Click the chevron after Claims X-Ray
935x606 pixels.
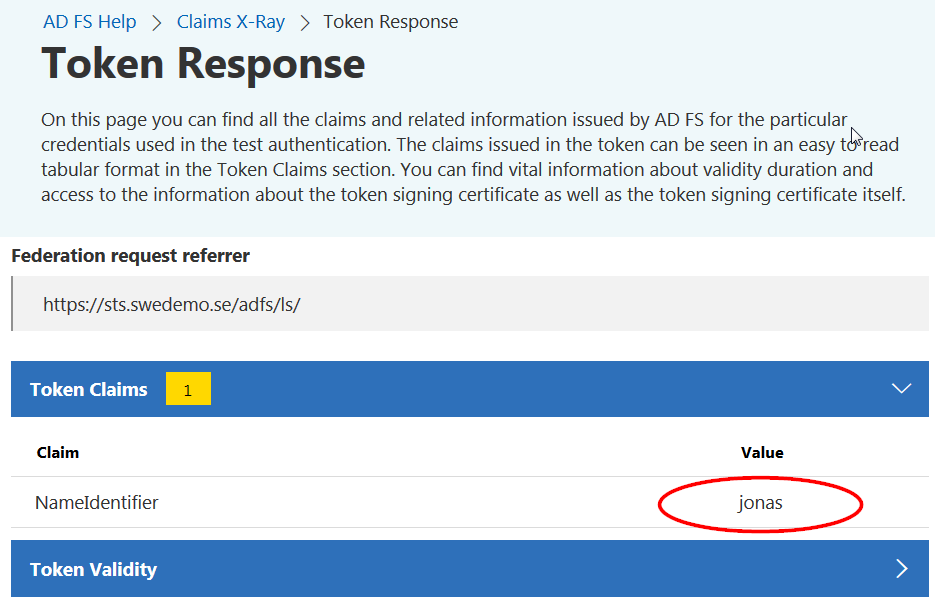click(305, 22)
